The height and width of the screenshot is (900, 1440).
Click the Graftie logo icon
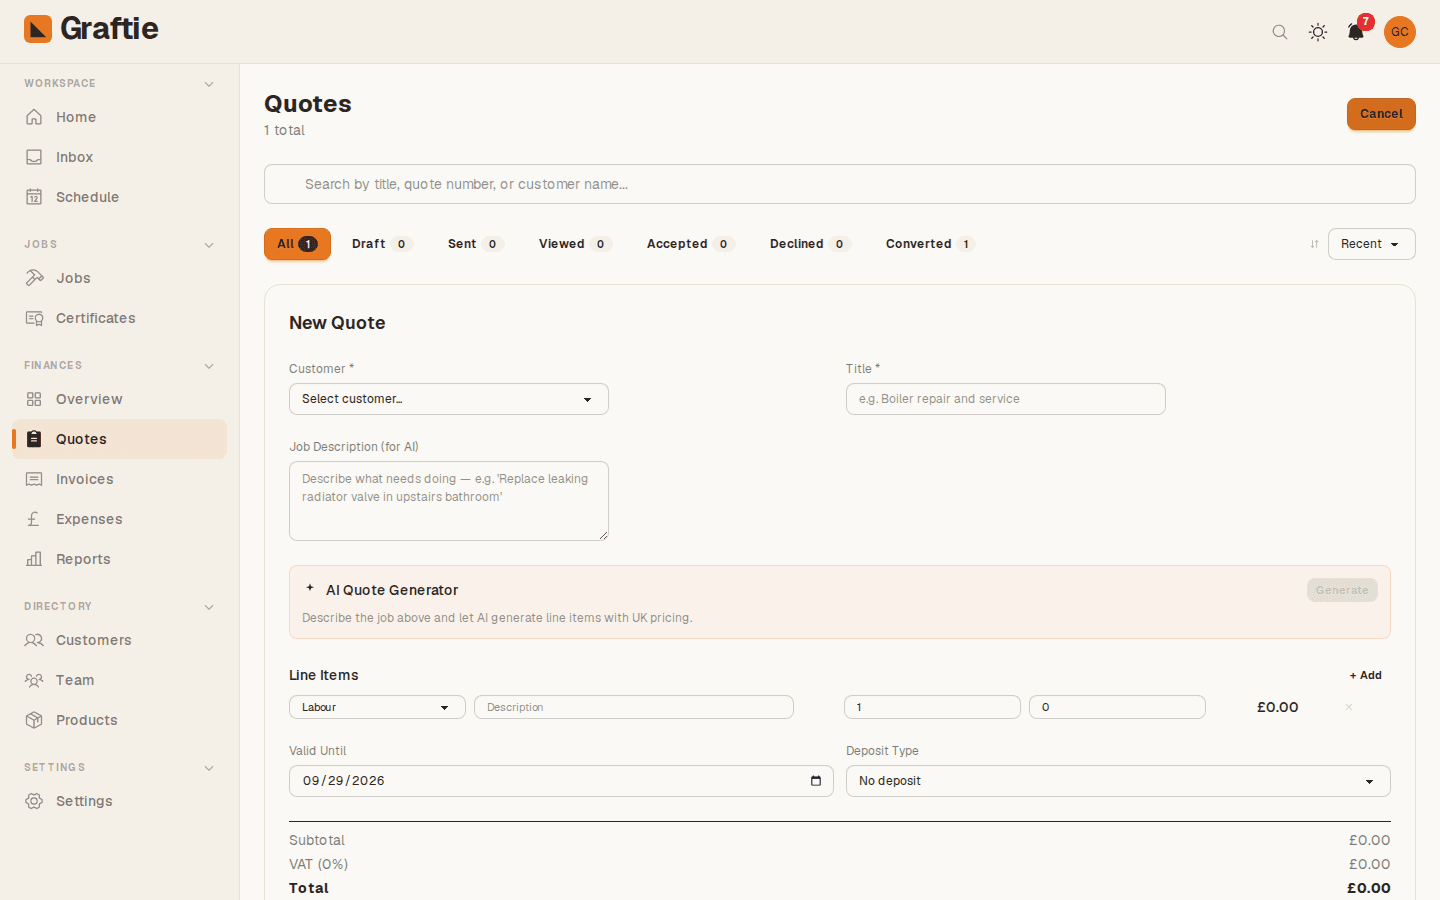click(x=38, y=29)
